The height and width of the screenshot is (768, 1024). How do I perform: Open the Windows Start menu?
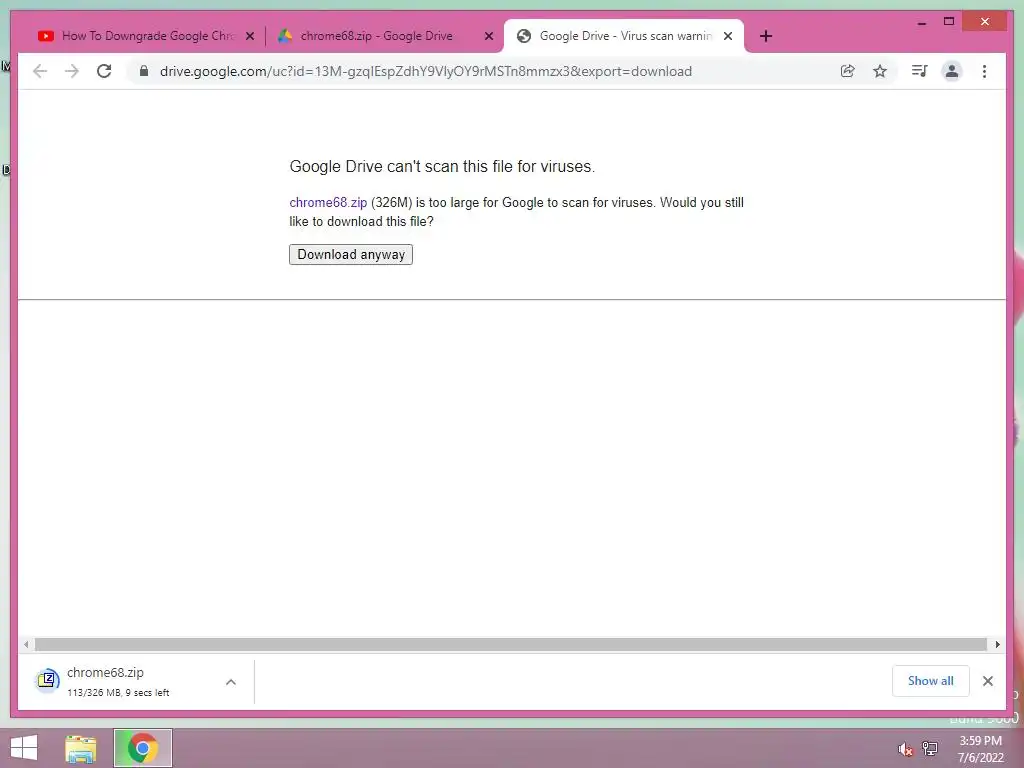point(24,748)
